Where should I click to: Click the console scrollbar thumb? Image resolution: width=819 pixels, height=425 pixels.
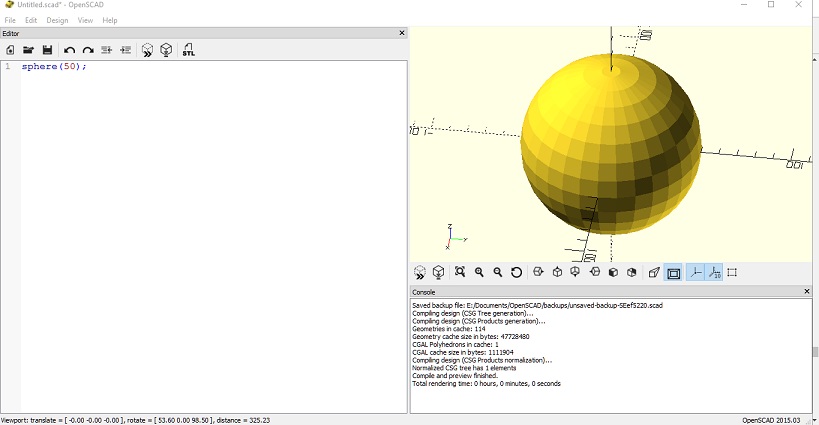click(x=815, y=352)
